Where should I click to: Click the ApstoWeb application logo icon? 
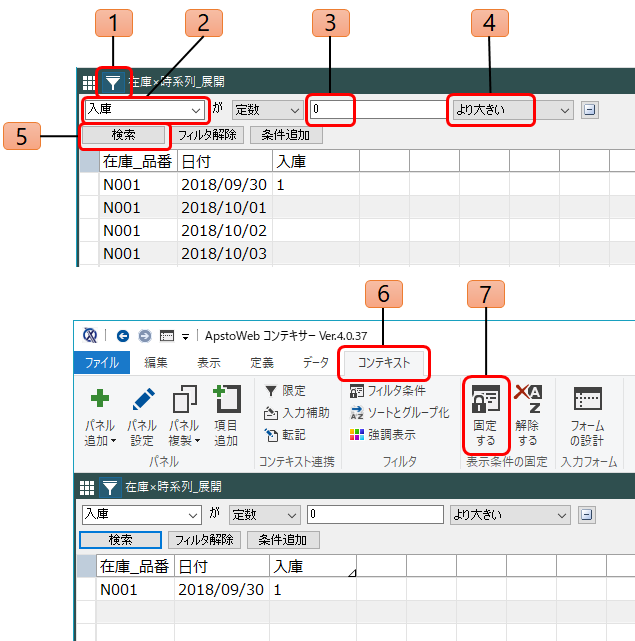pyautogui.click(x=90, y=335)
